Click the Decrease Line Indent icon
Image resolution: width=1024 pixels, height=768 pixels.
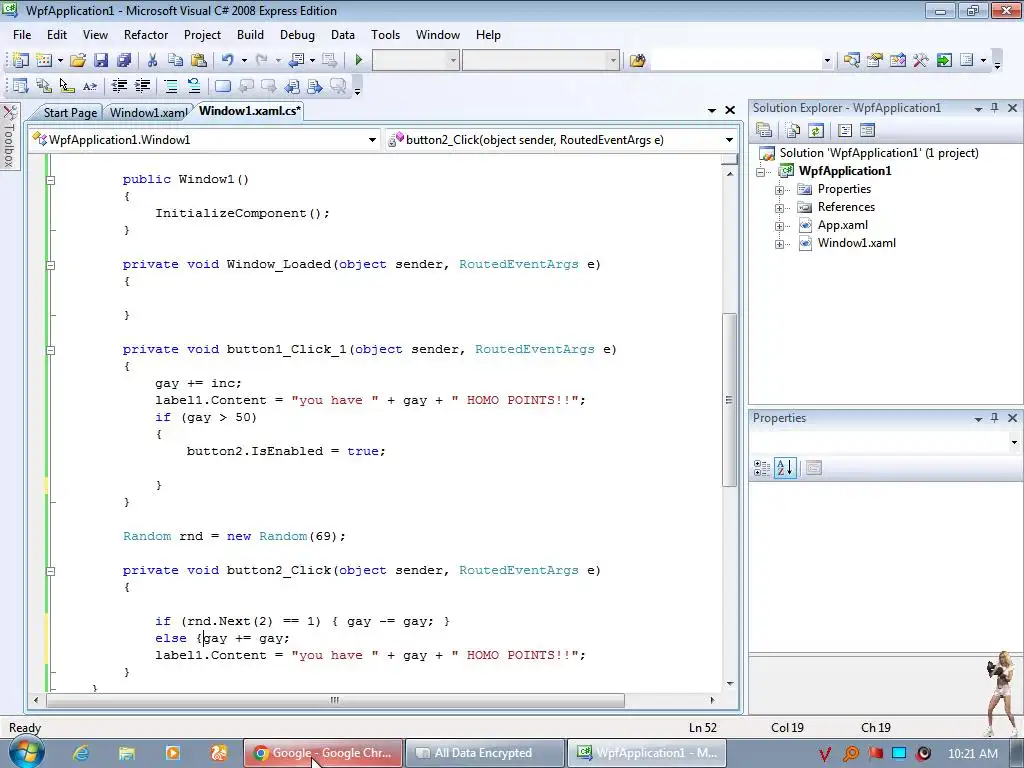coord(119,86)
